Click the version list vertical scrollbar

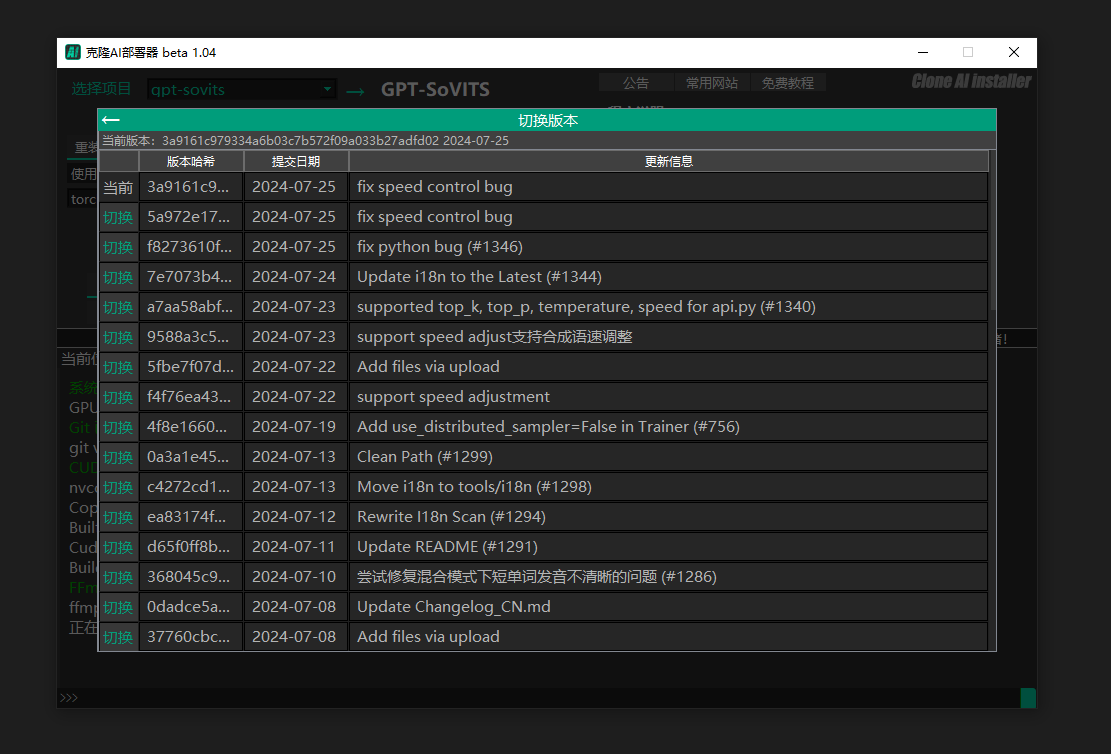pyautogui.click(x=992, y=230)
